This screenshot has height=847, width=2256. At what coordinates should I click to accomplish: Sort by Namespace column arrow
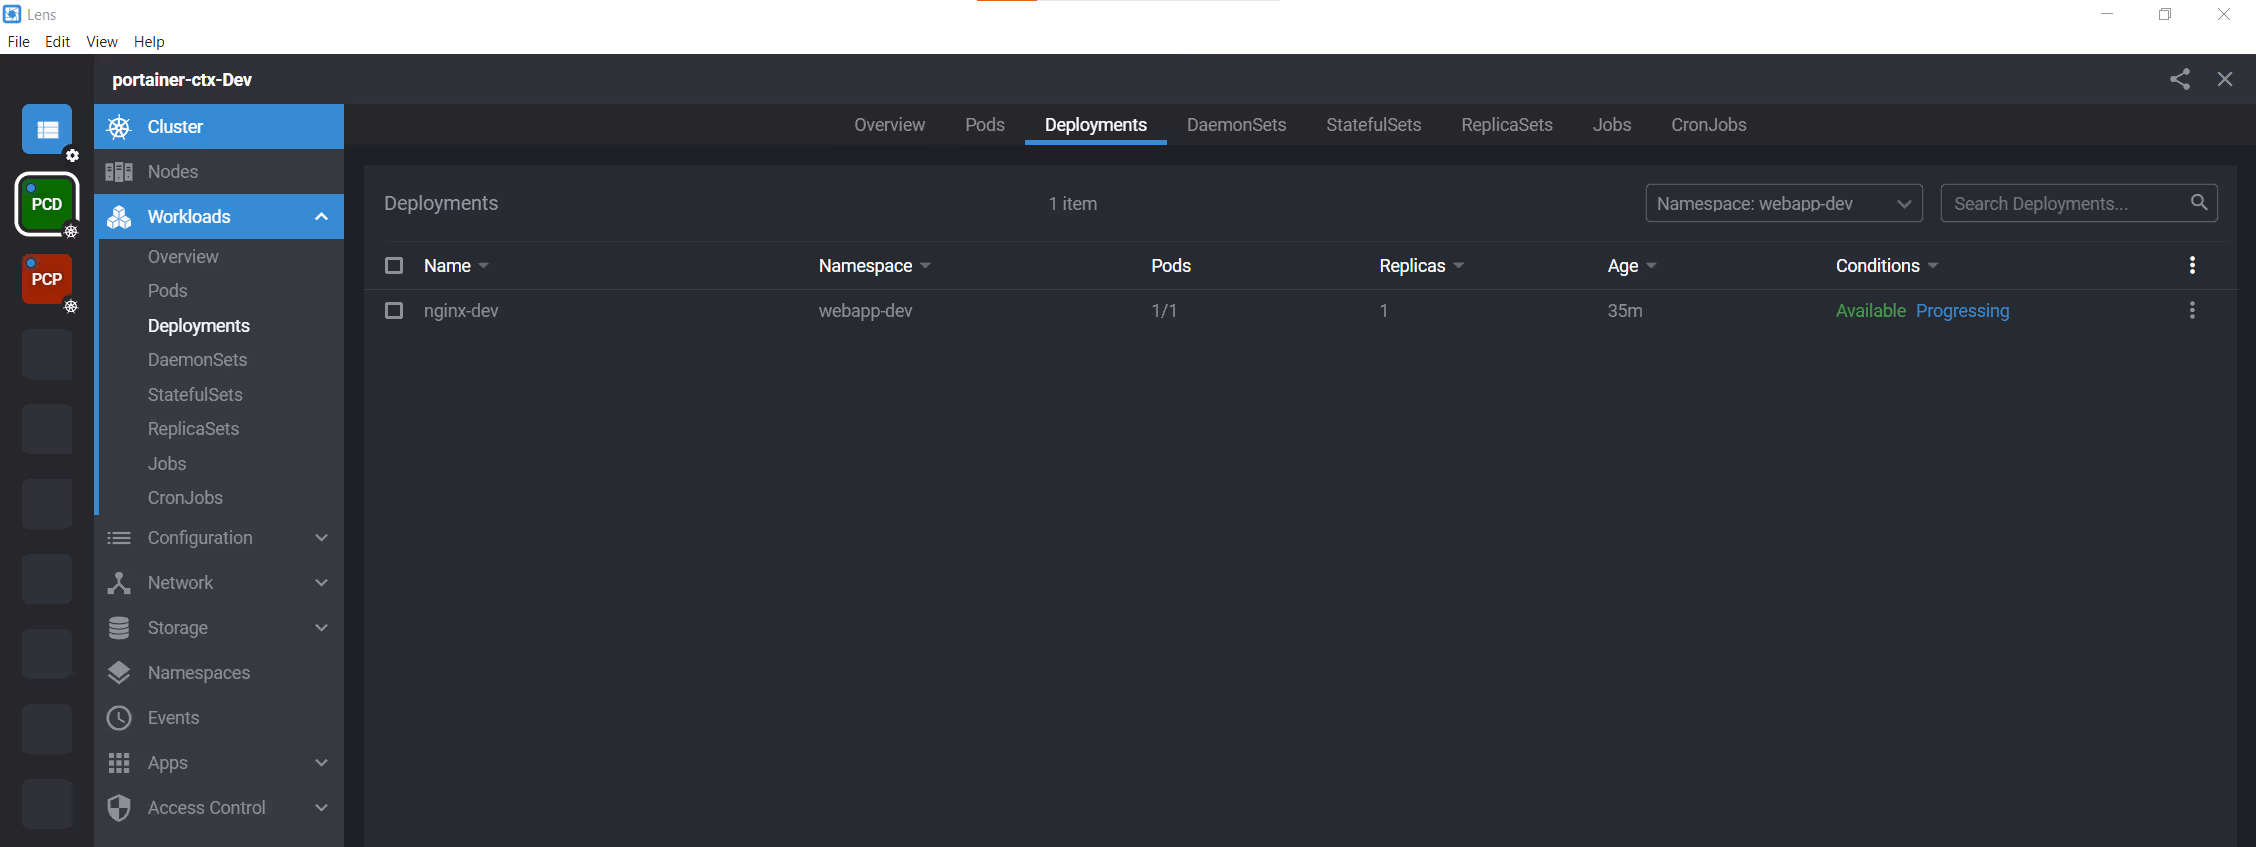tap(925, 266)
